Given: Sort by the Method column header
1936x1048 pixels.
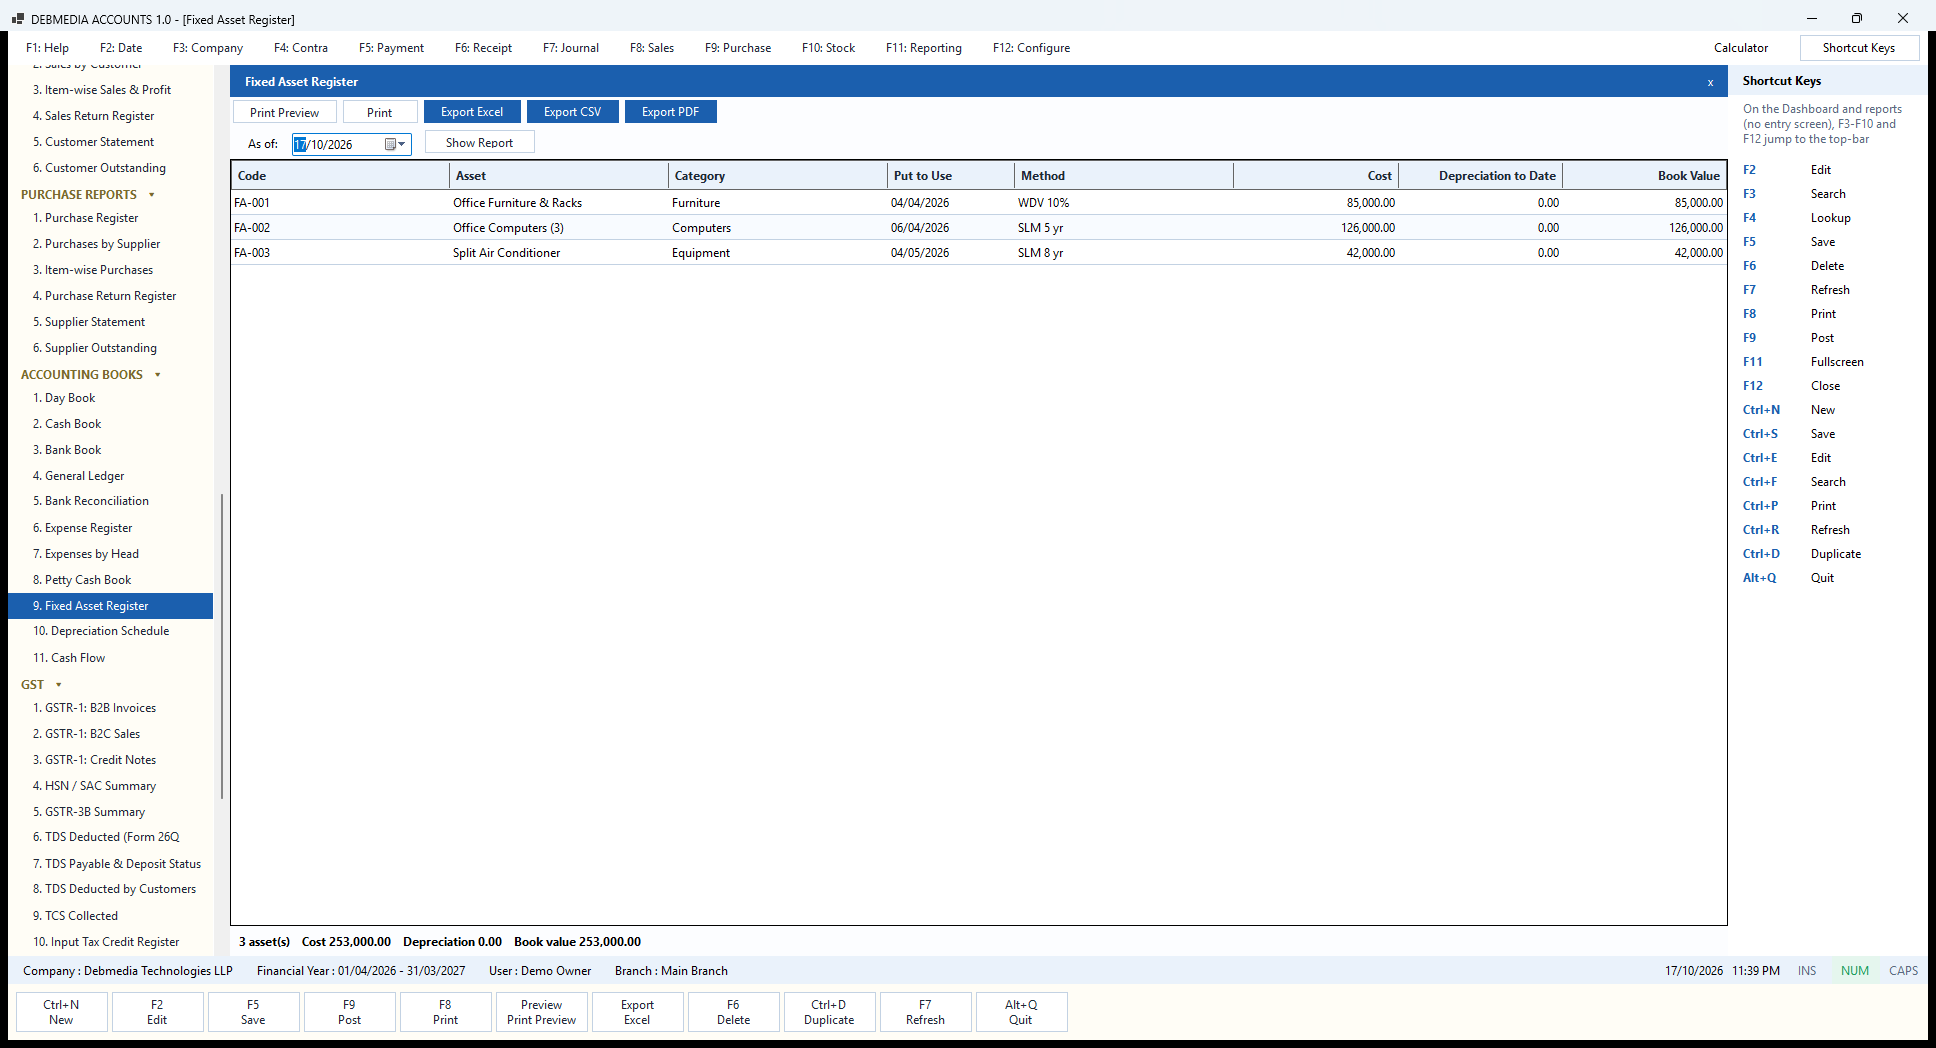Looking at the screenshot, I should coord(1124,176).
